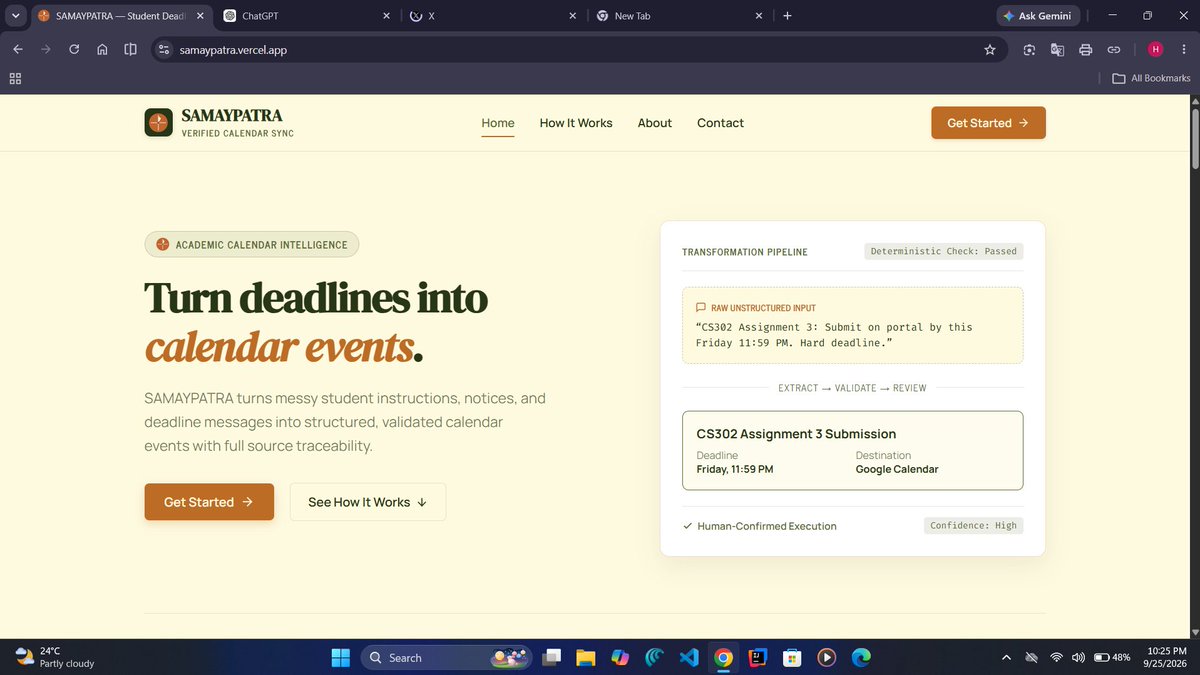Open the About nav link

pos(655,123)
